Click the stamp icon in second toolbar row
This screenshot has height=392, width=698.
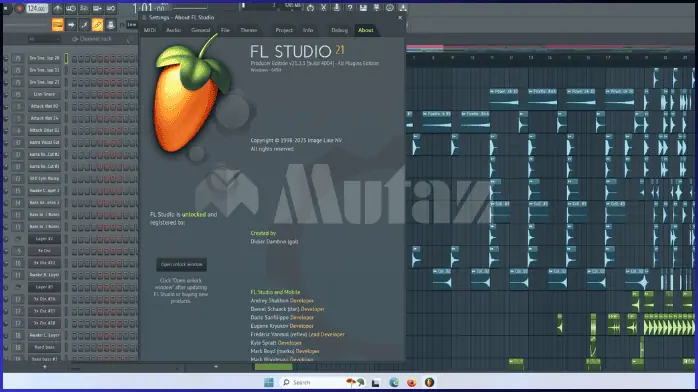click(x=110, y=25)
